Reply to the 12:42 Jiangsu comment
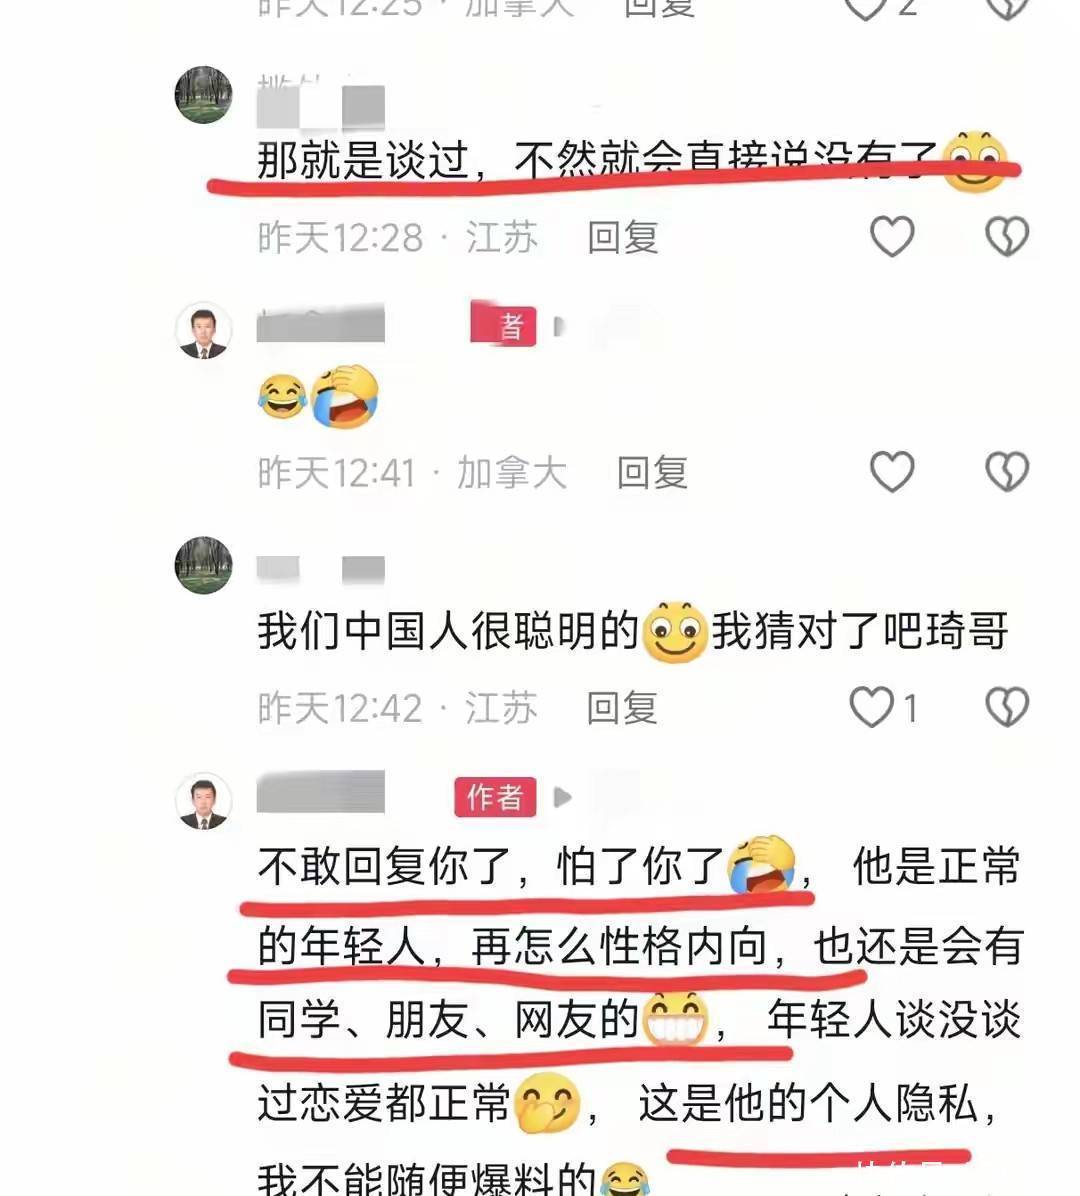The width and height of the screenshot is (1080, 1196). pos(622,708)
